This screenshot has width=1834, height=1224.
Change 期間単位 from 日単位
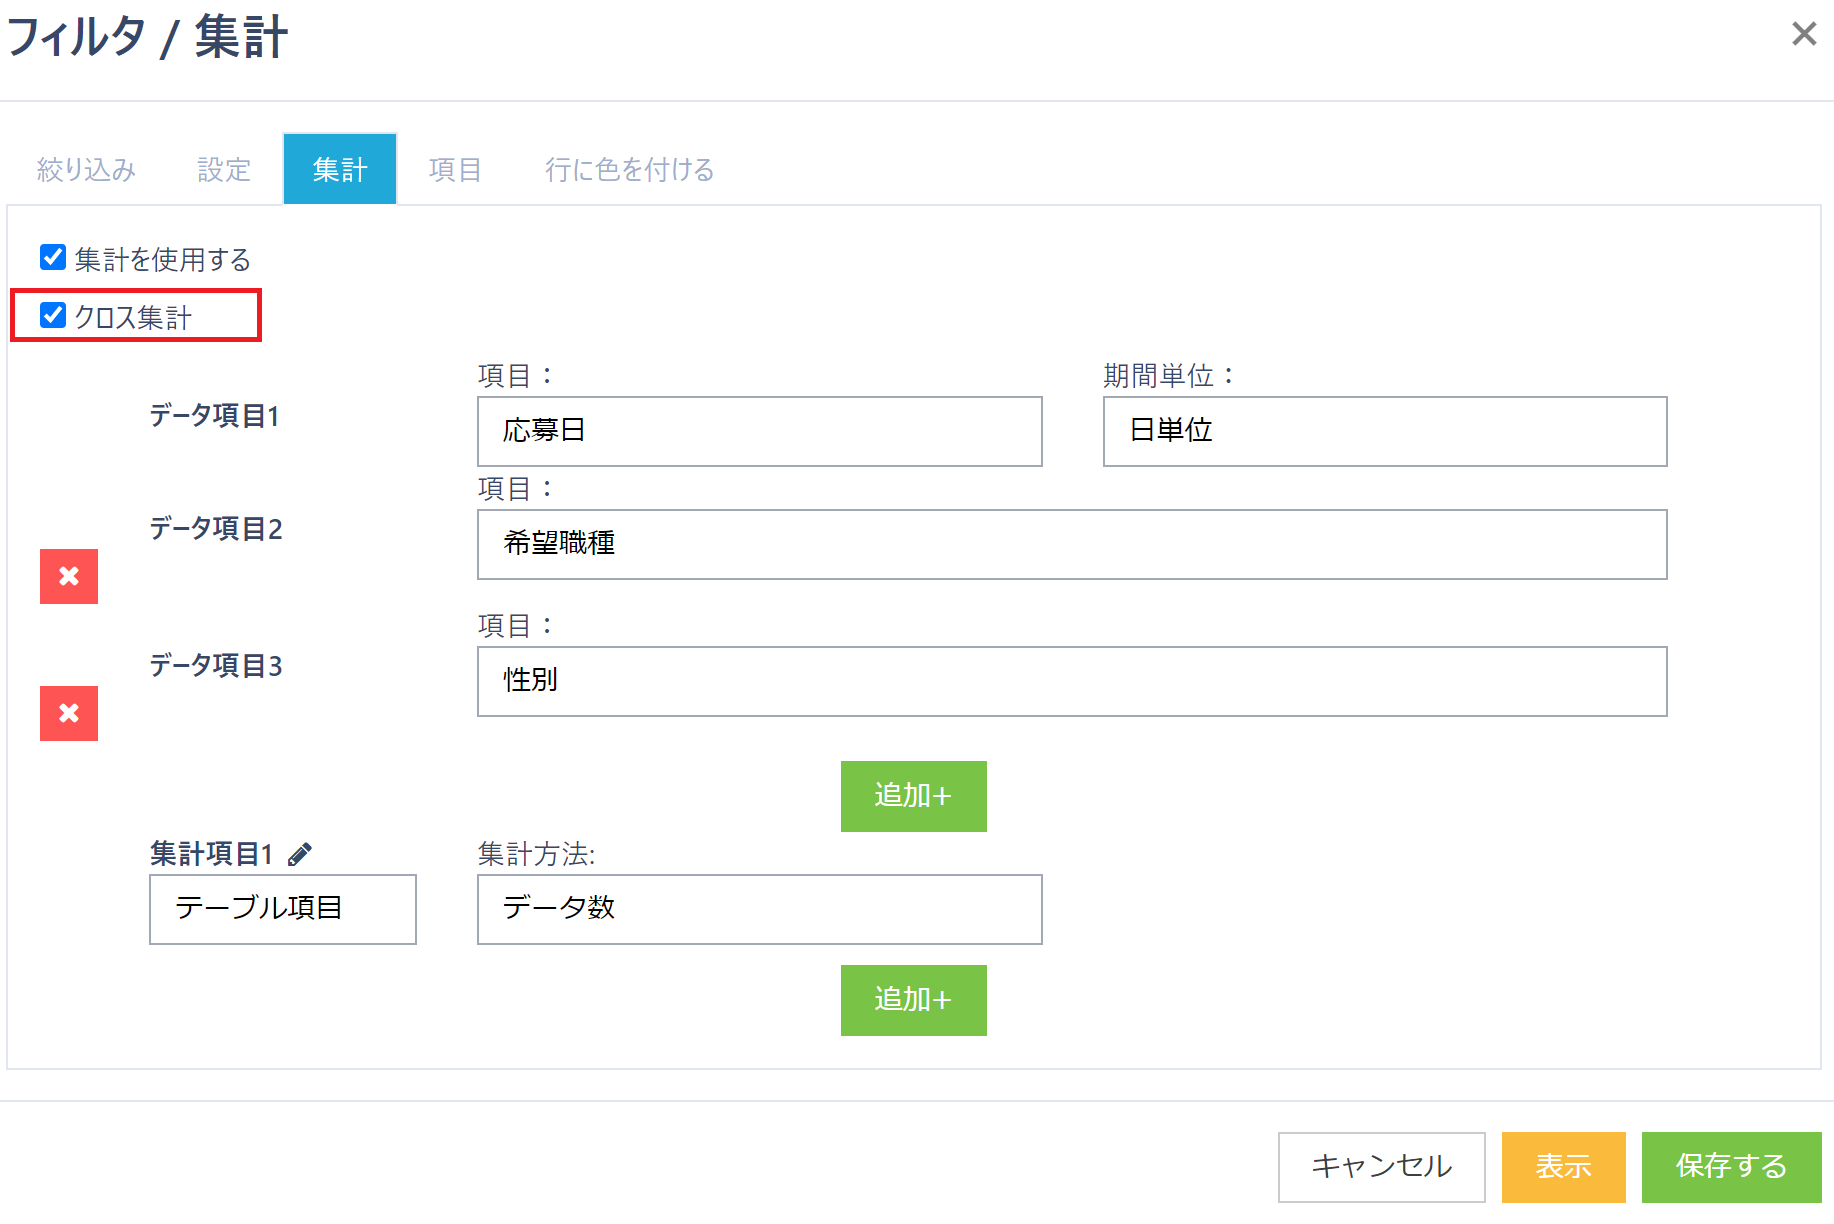1384,431
